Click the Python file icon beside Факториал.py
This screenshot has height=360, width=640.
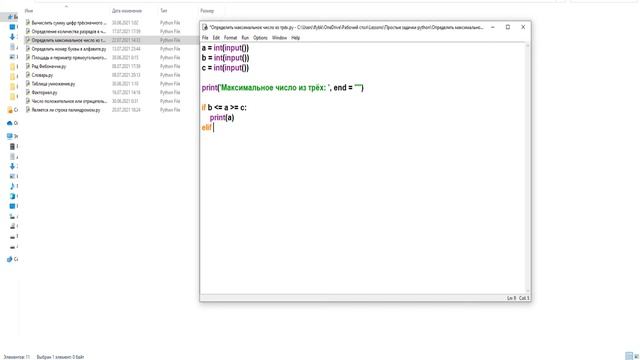click(28, 93)
